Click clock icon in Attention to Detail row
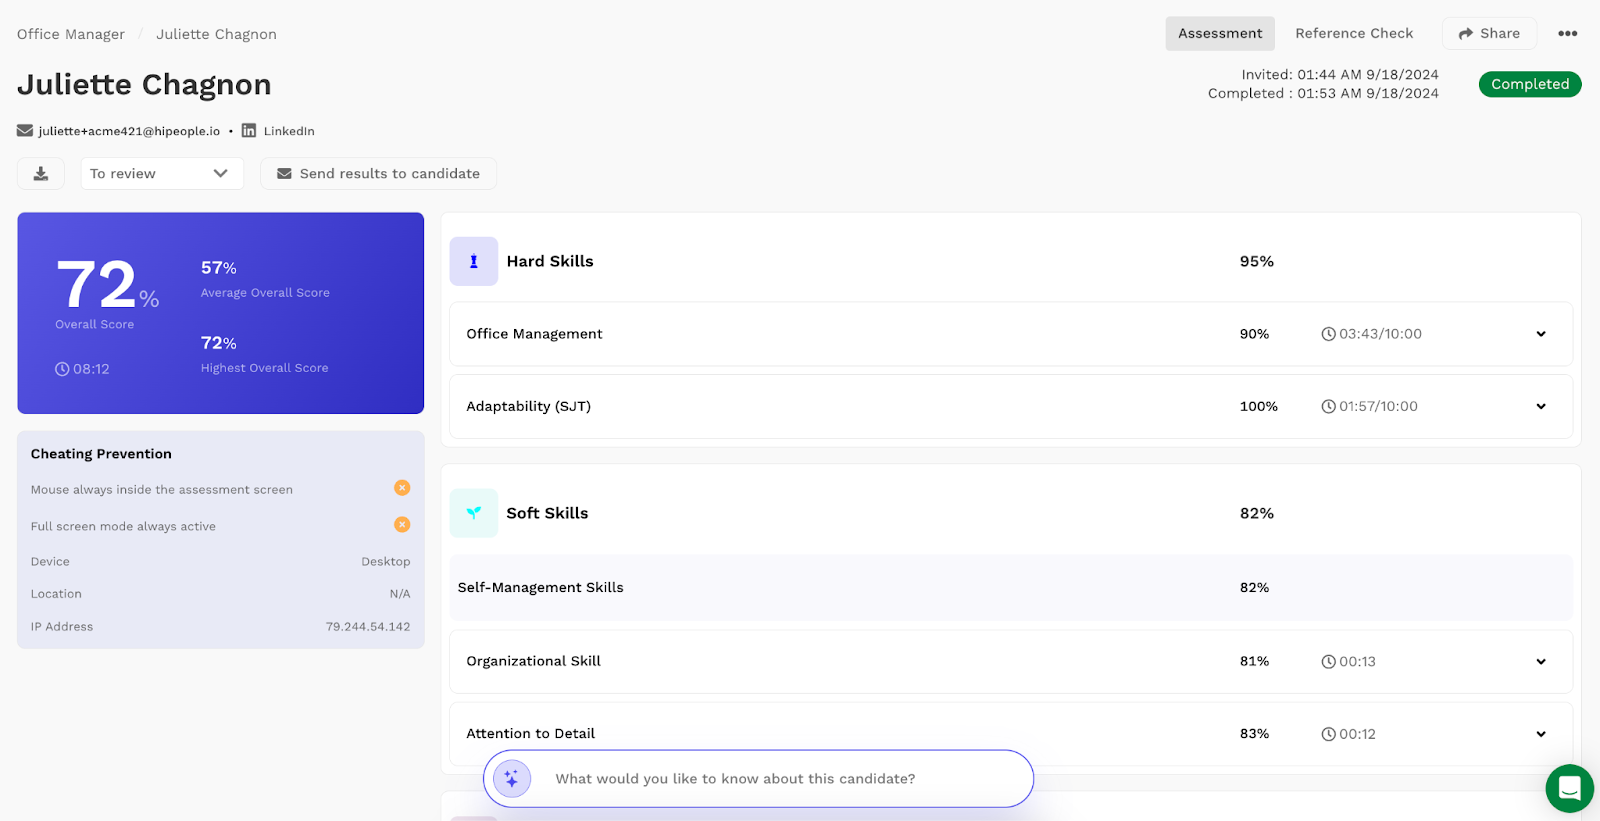 tap(1328, 734)
